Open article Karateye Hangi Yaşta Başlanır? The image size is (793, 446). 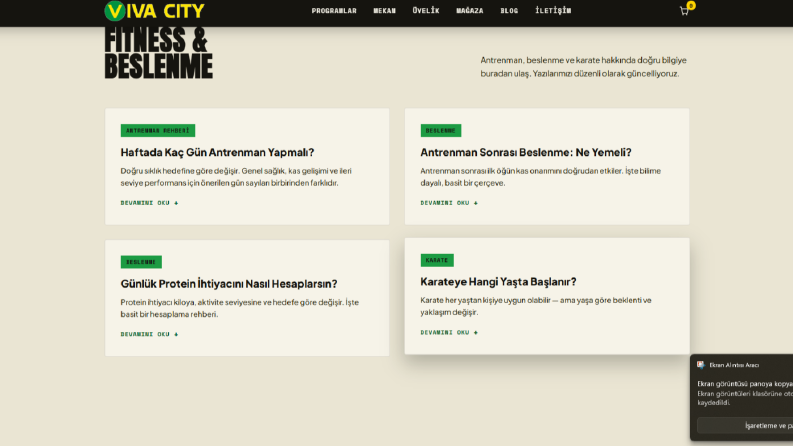click(498, 282)
